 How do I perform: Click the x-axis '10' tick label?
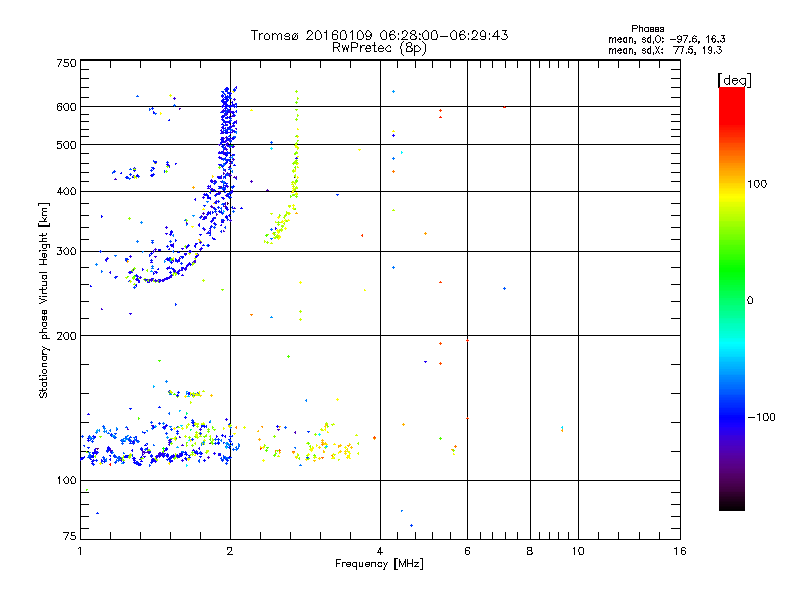click(578, 551)
